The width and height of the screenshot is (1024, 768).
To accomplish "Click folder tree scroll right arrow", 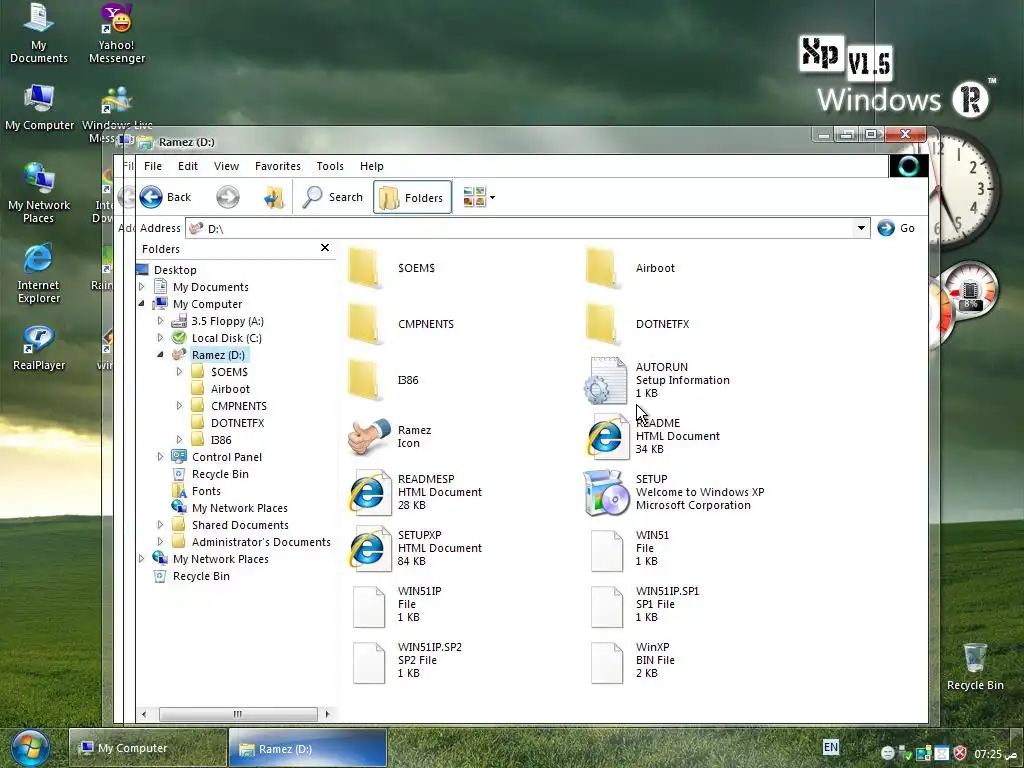I will [327, 714].
